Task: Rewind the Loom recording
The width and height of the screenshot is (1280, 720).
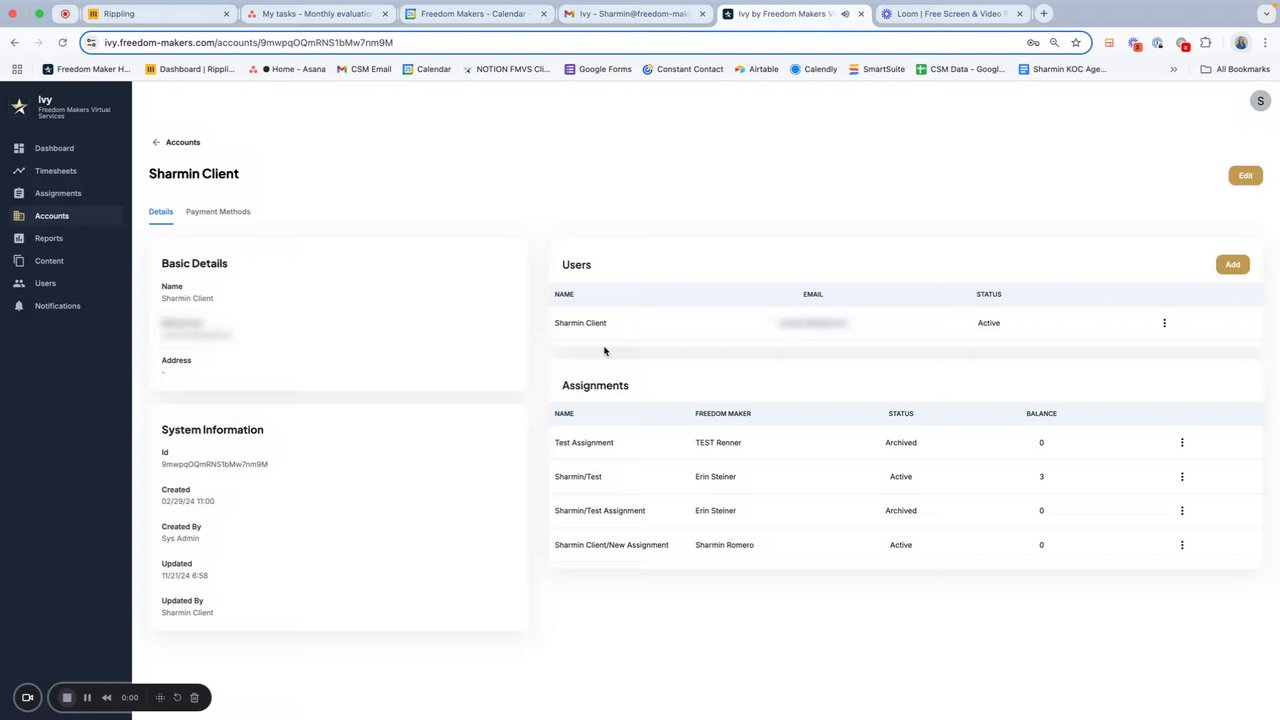Action: pos(107,698)
